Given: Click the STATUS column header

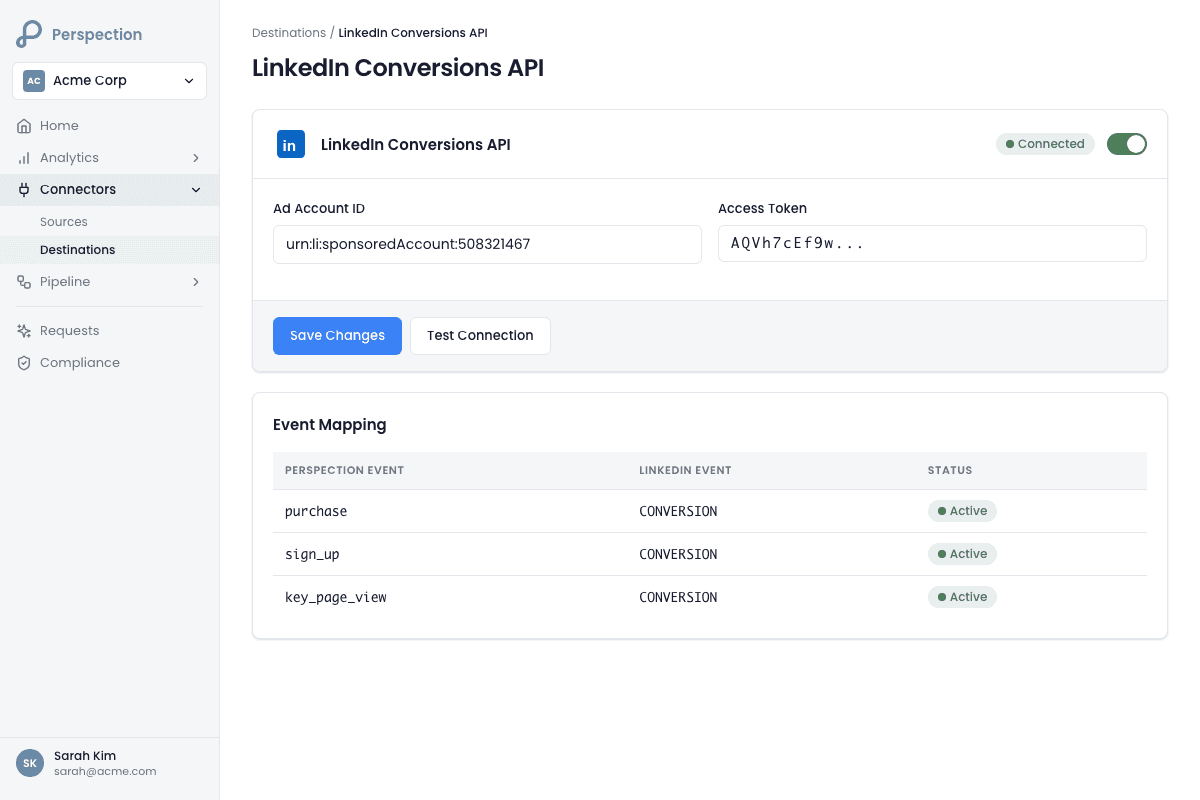Looking at the screenshot, I should coord(950,470).
